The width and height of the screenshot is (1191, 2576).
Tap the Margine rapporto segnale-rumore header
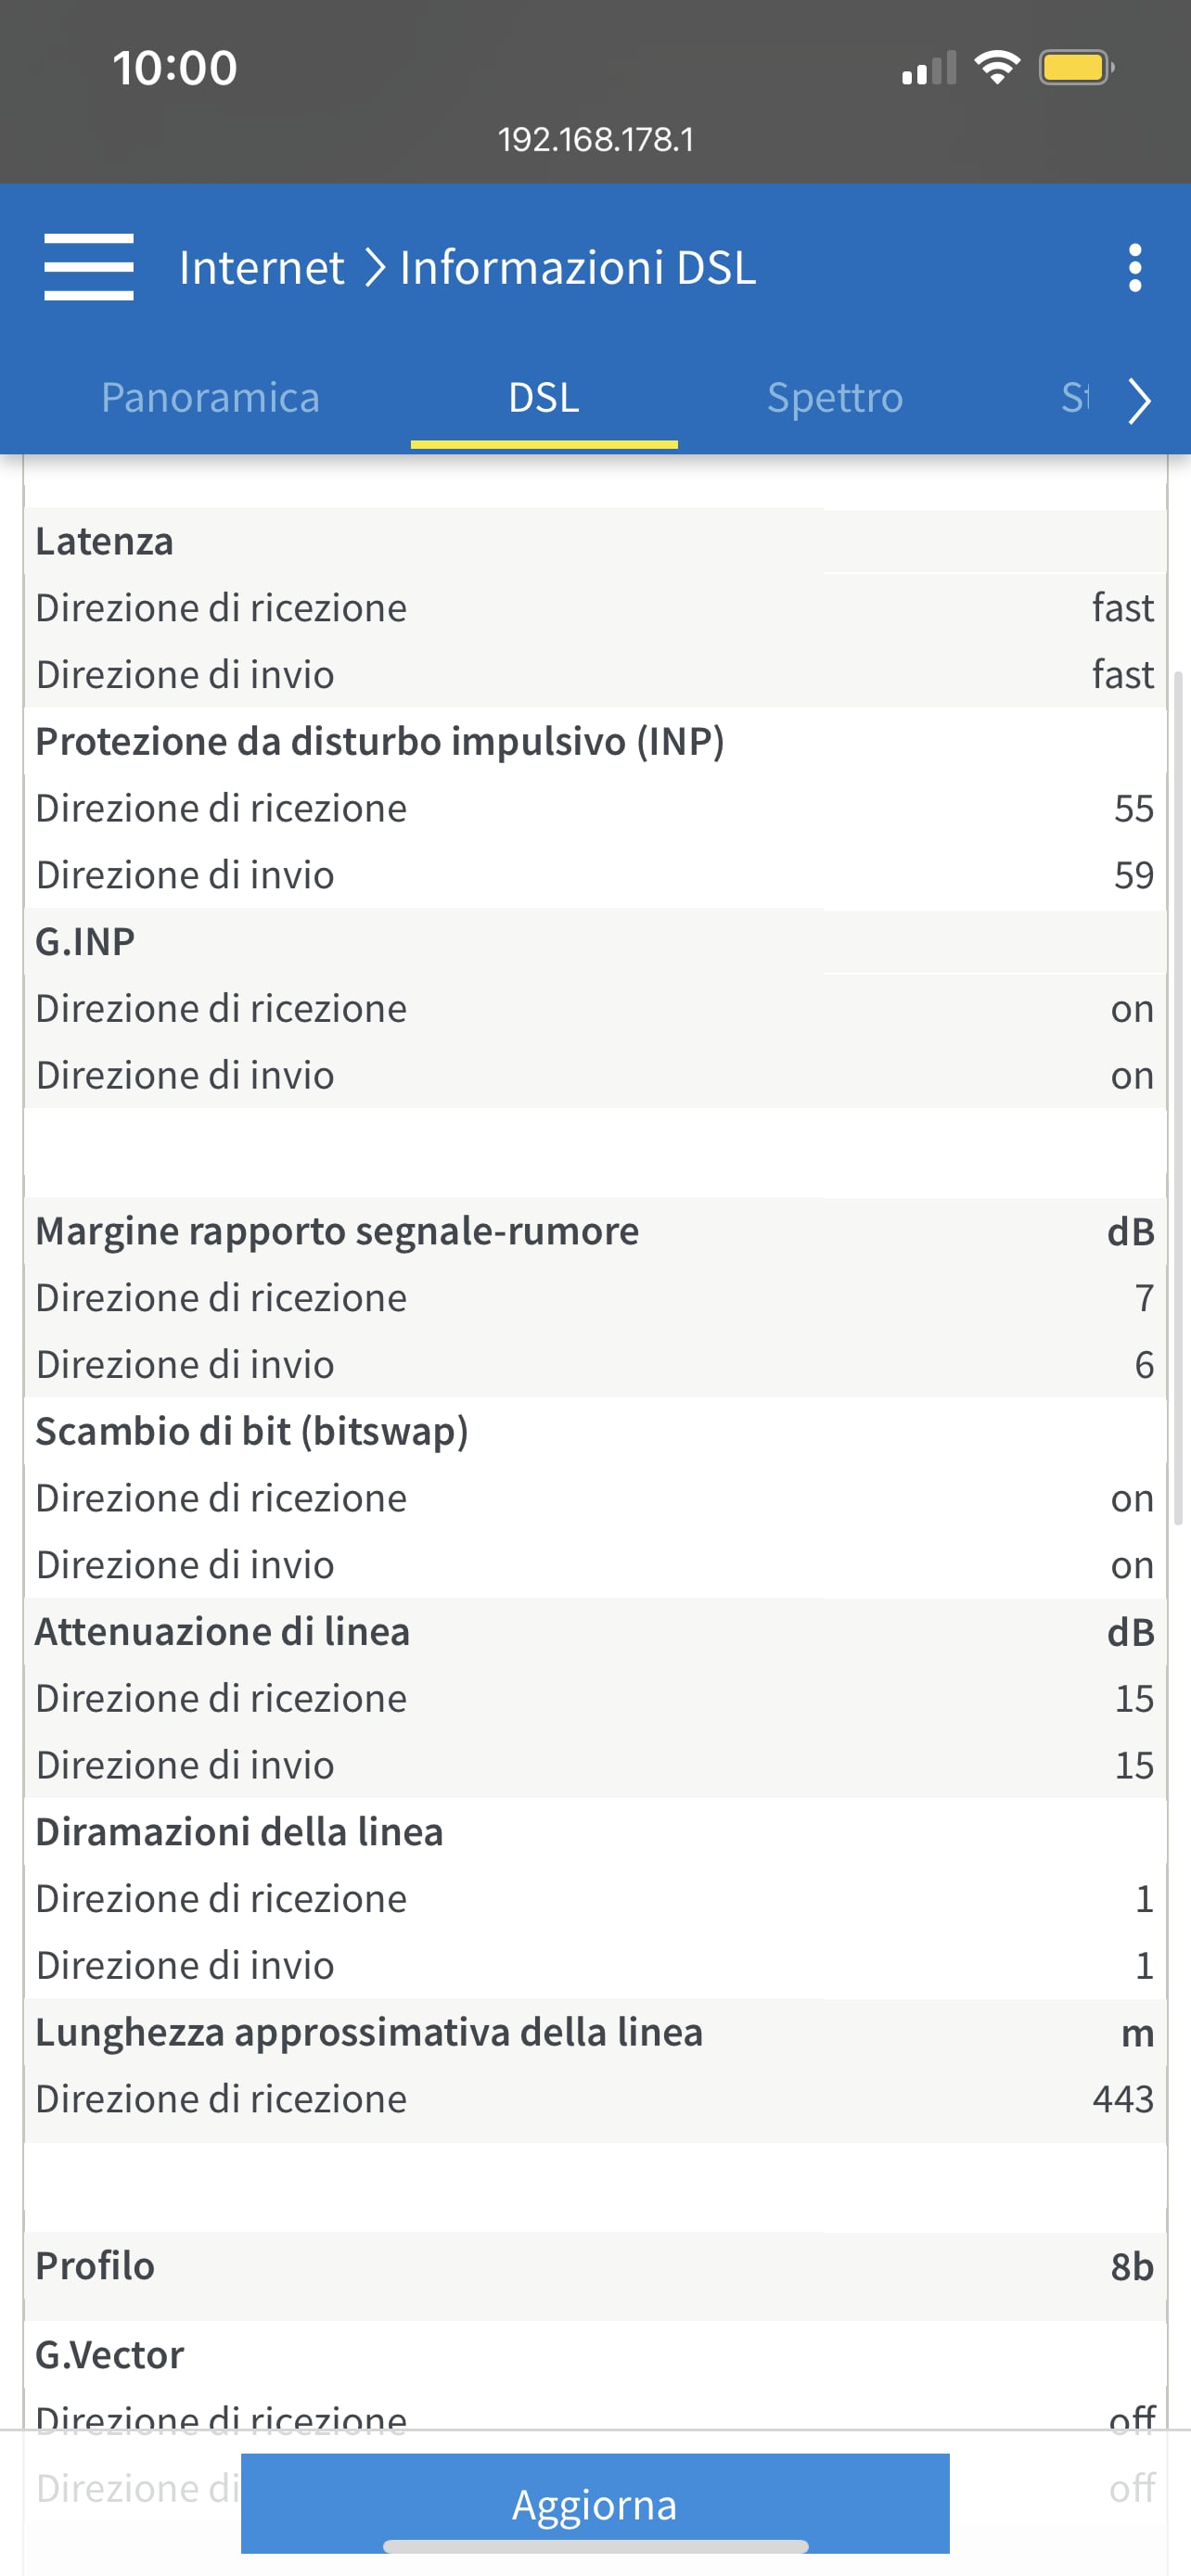(x=337, y=1231)
